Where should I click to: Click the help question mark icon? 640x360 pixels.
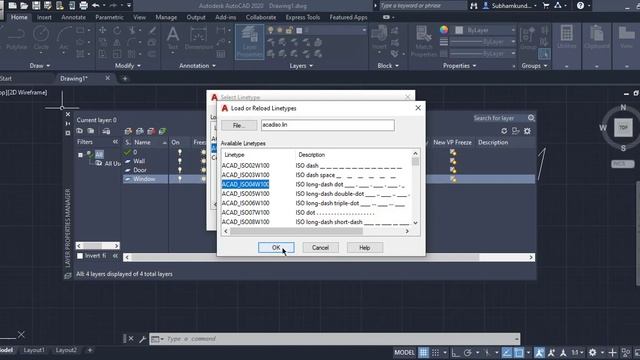[580, 6]
